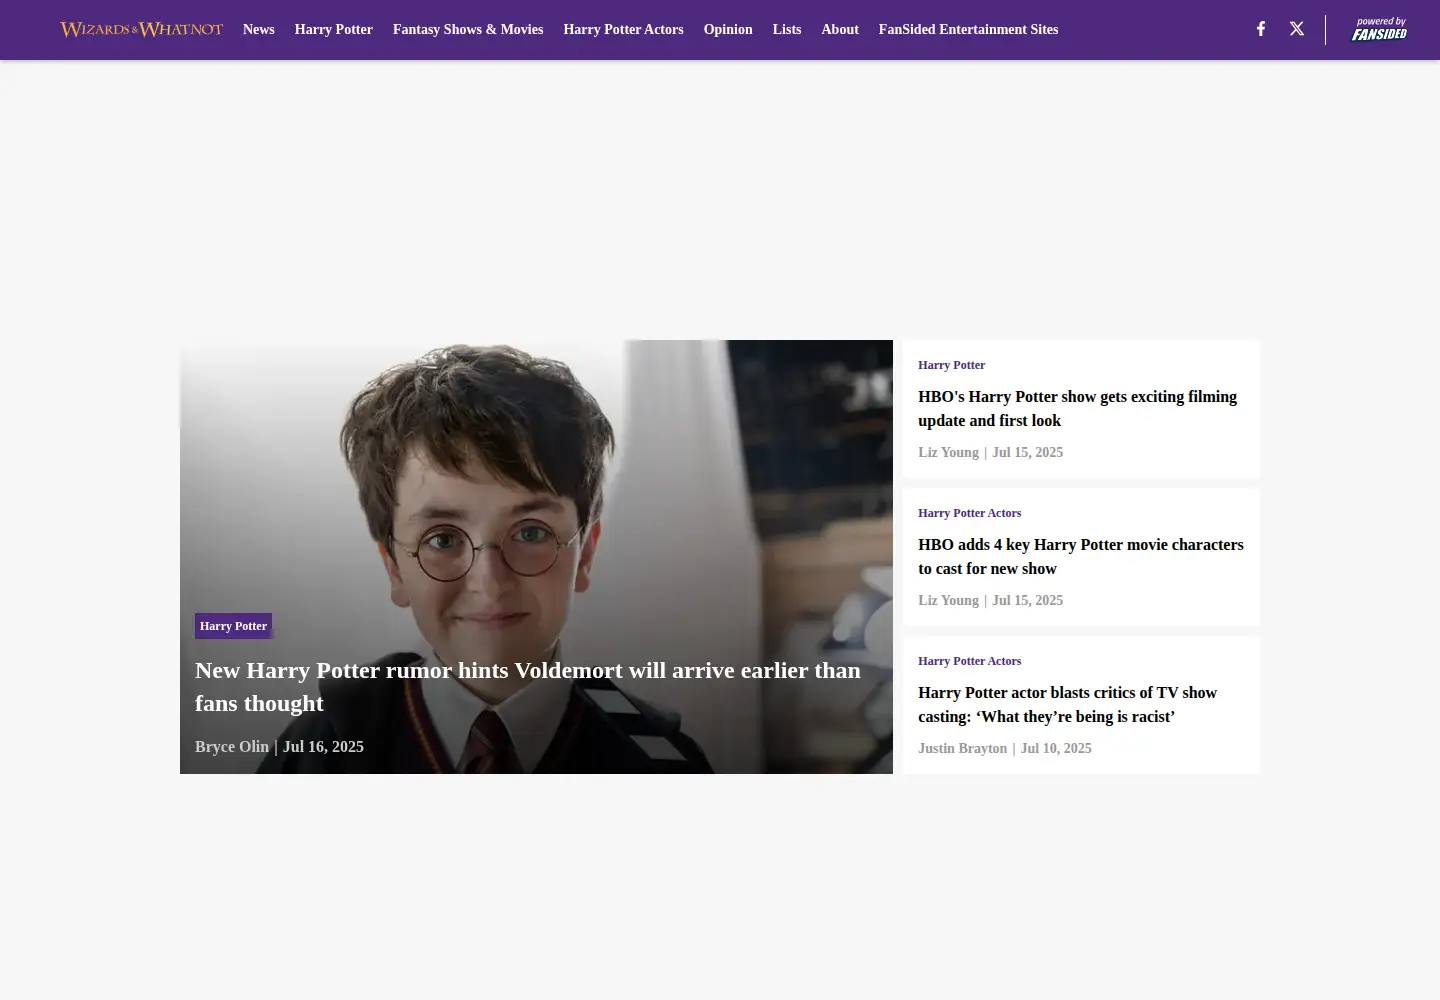Click the Jul 16, 2025 date text

(x=323, y=747)
